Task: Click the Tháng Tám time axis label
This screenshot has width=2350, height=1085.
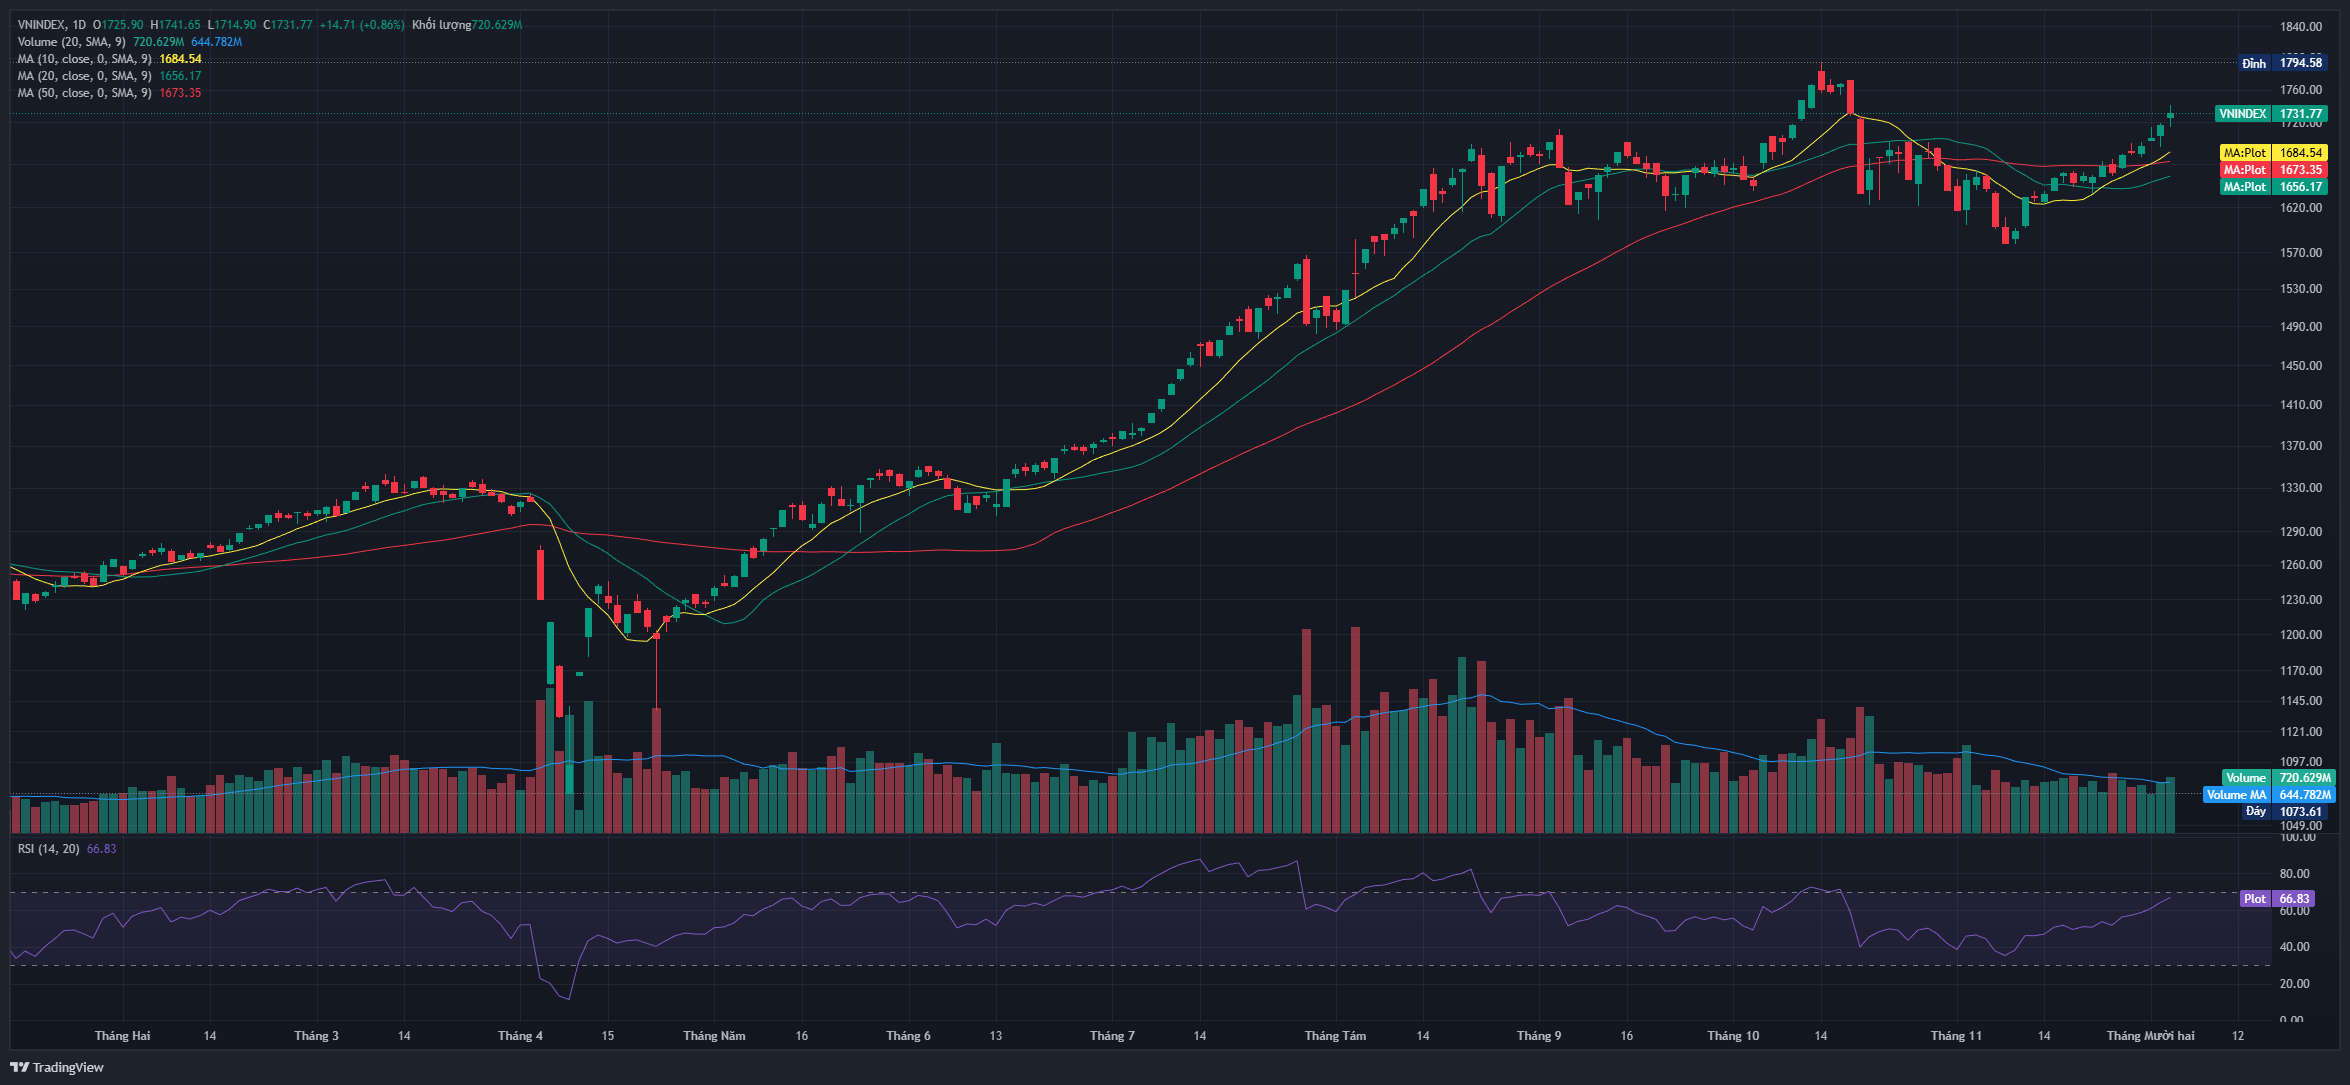Action: (x=1335, y=1036)
